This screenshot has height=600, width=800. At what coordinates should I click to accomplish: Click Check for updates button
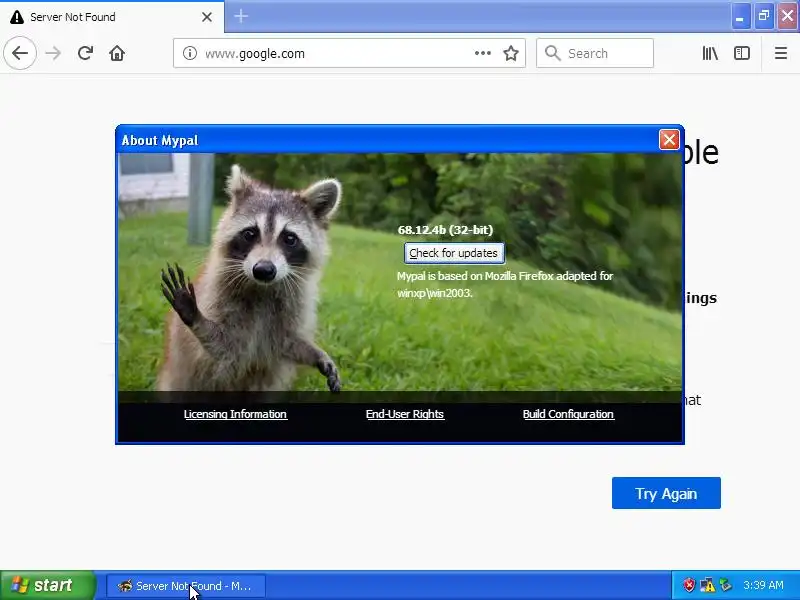click(454, 253)
